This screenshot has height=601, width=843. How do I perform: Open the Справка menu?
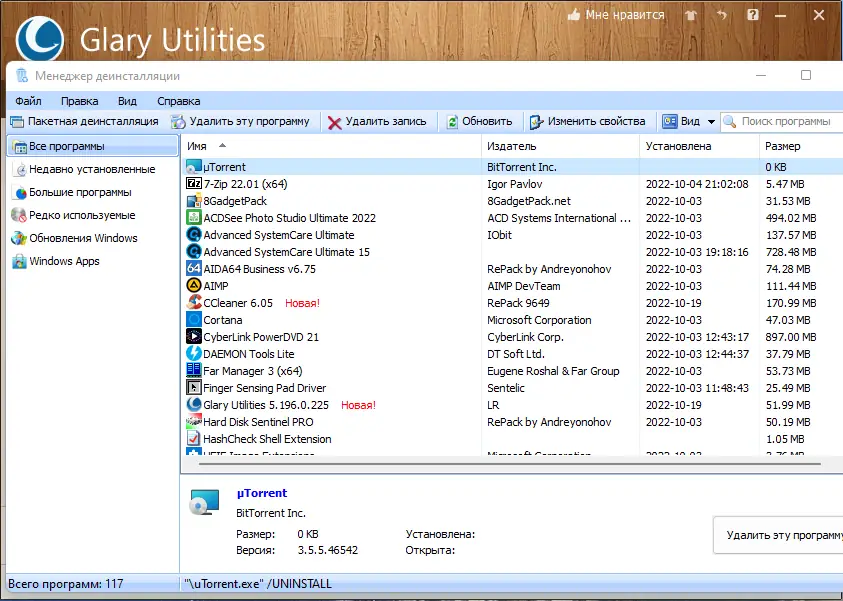coord(178,101)
